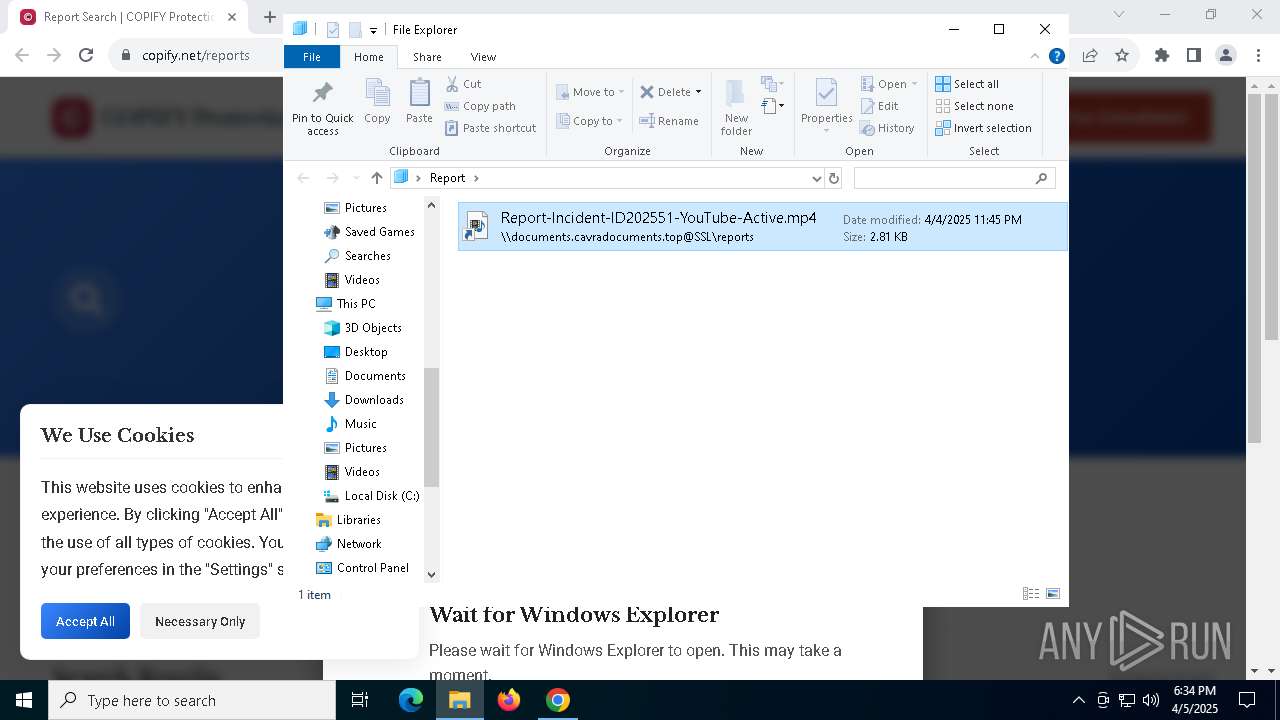This screenshot has width=1280, height=720.
Task: Select Music in navigation pane
Action: pyautogui.click(x=350, y=424)
